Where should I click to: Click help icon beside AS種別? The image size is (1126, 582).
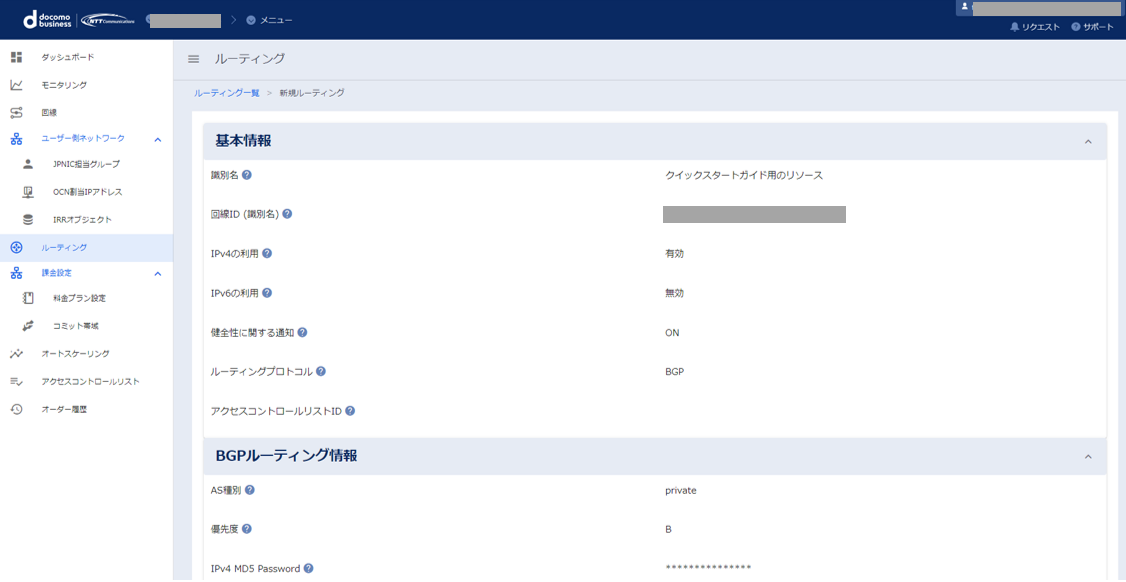250,490
